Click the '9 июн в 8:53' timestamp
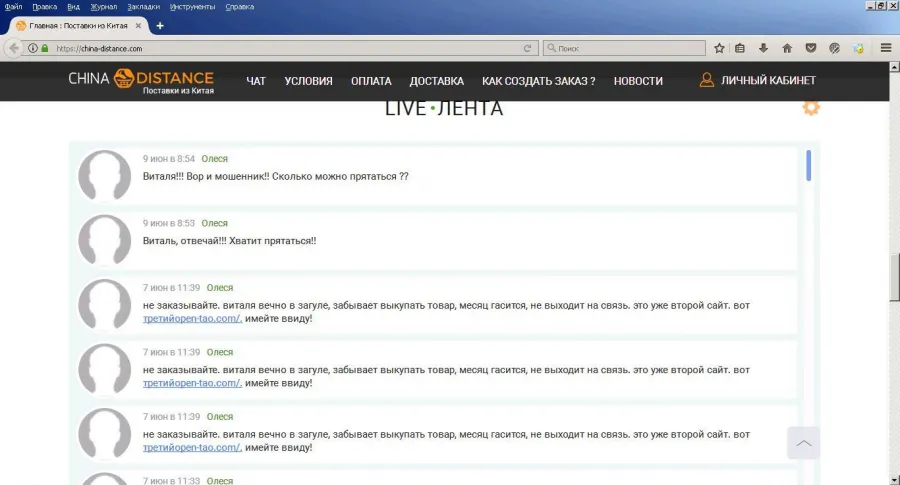 tap(169, 223)
